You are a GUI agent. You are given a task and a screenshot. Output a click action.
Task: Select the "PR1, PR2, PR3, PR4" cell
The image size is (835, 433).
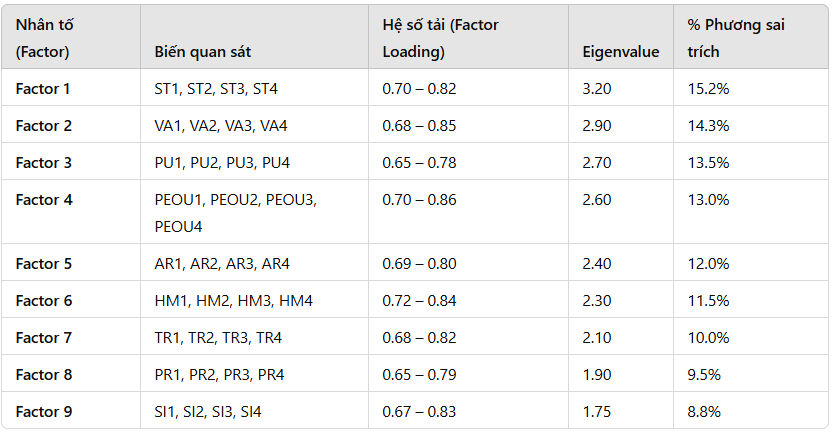[x=218, y=375]
